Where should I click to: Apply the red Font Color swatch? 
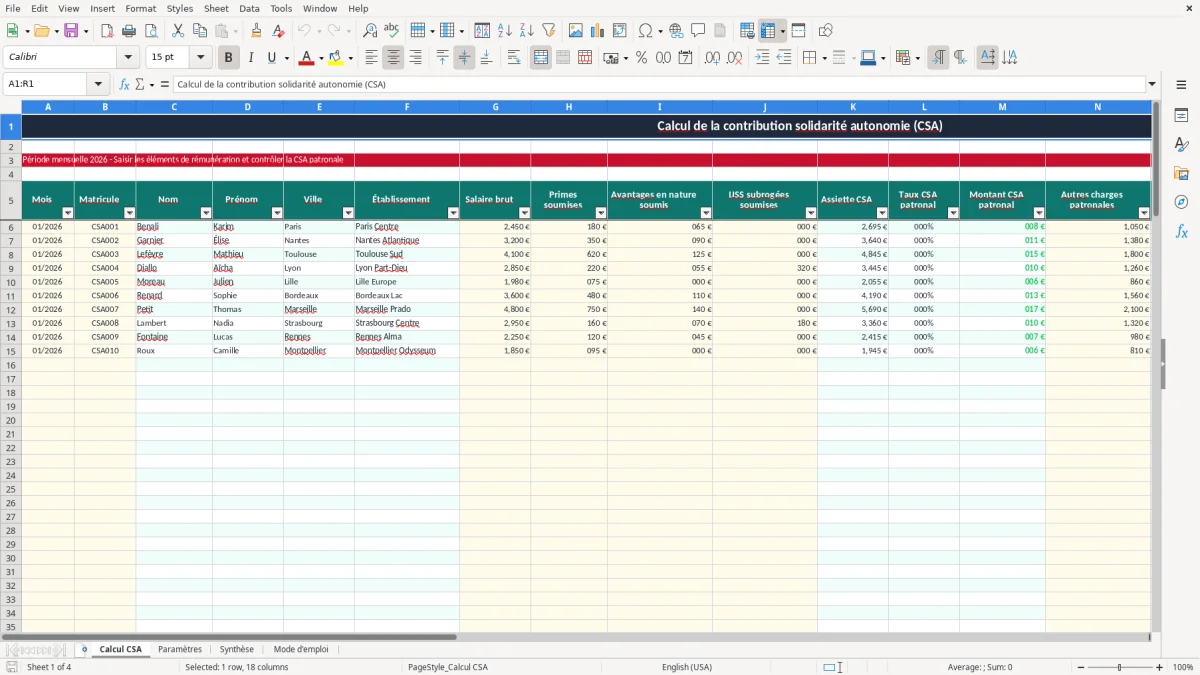307,58
